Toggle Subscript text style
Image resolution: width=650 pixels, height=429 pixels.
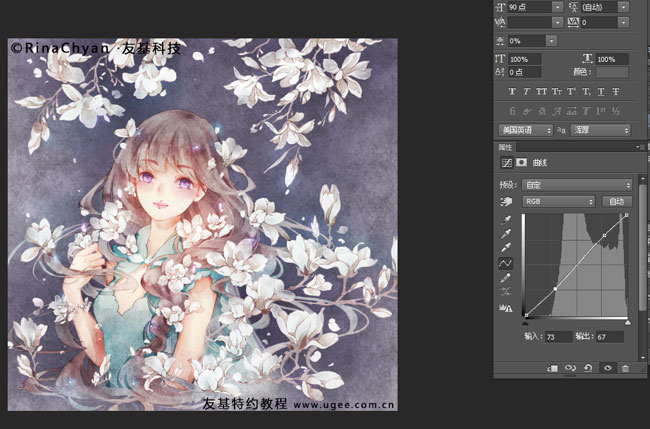(586, 92)
